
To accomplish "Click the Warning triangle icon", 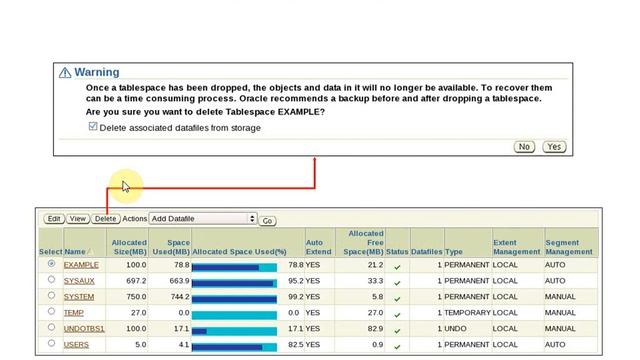I will click(65, 73).
